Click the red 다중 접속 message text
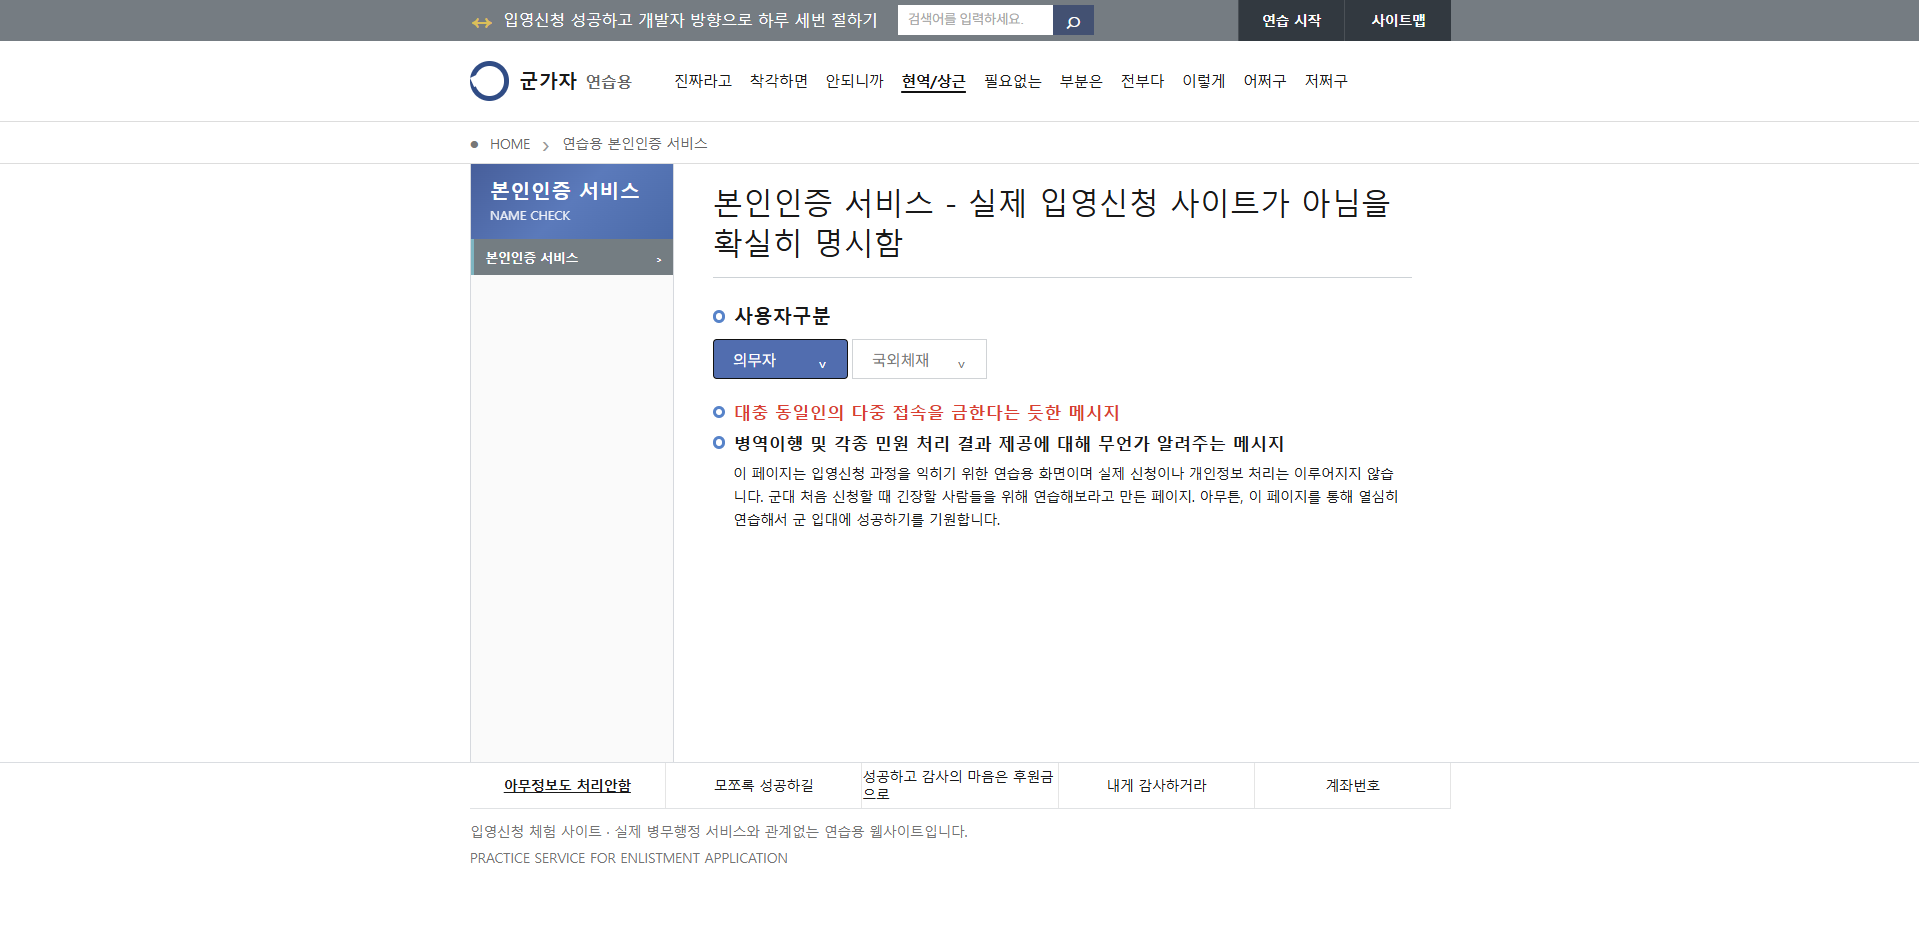This screenshot has width=1919, height=937. (x=927, y=412)
